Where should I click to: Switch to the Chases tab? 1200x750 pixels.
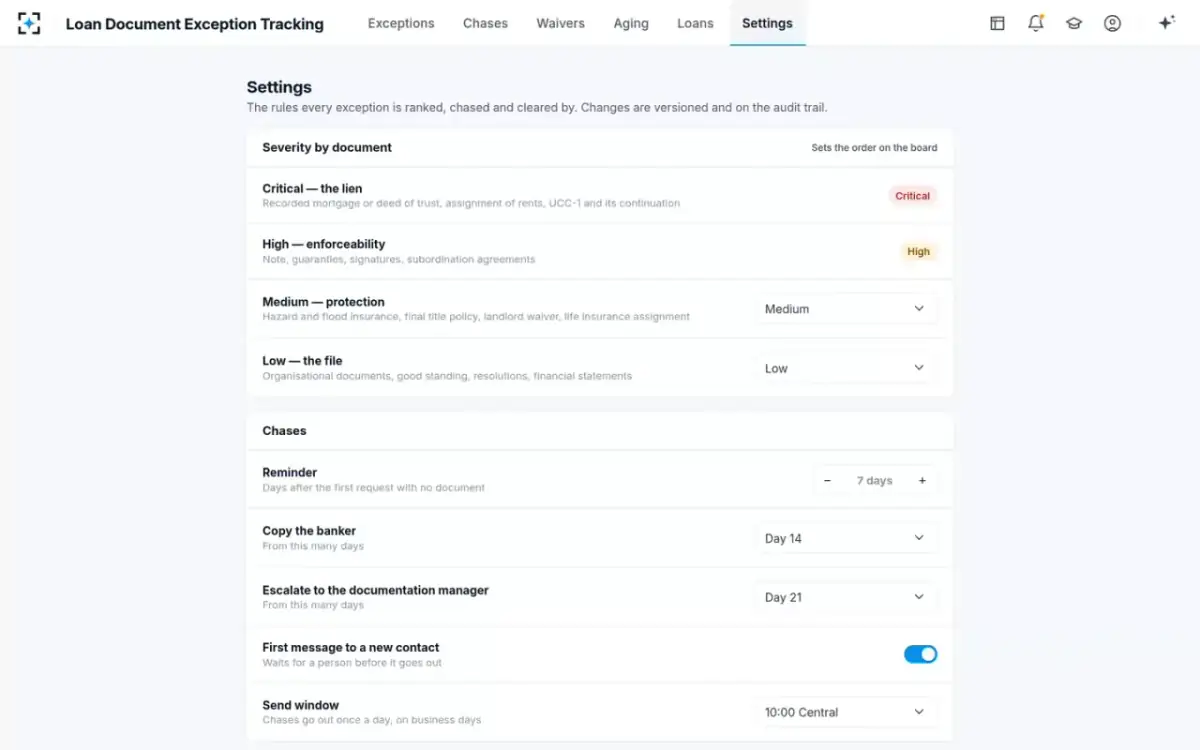[x=485, y=23]
